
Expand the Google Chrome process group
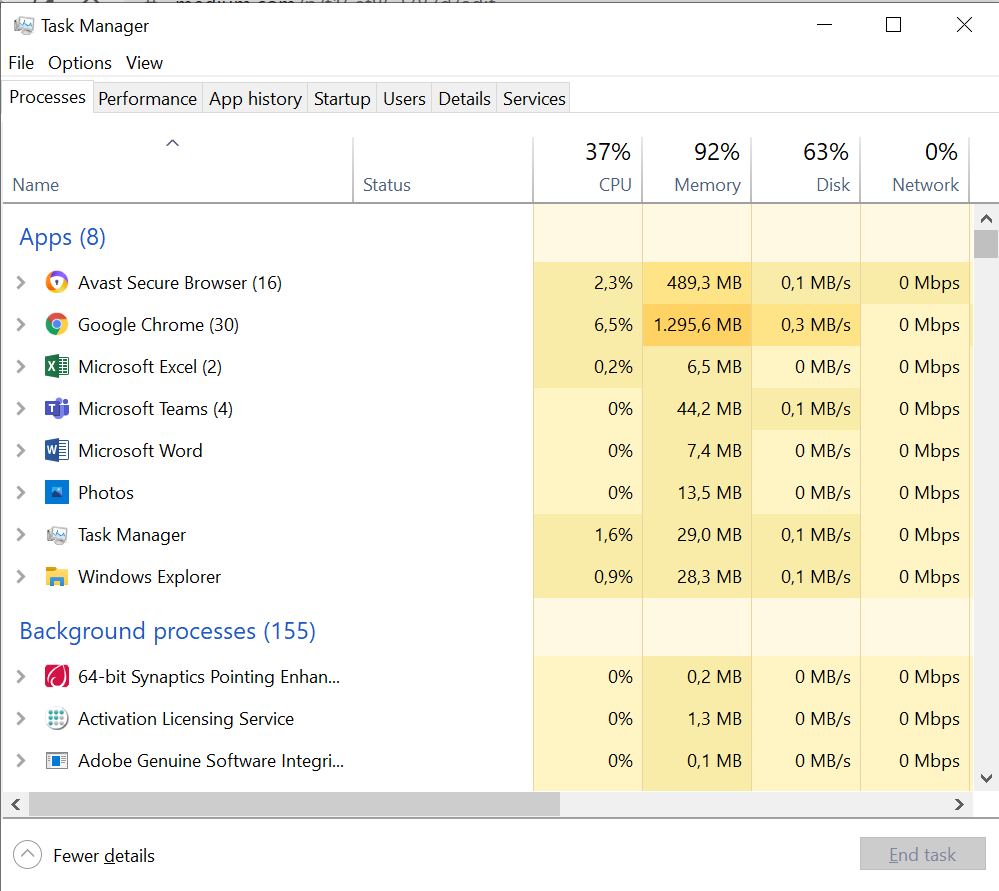pyautogui.click(x=21, y=324)
